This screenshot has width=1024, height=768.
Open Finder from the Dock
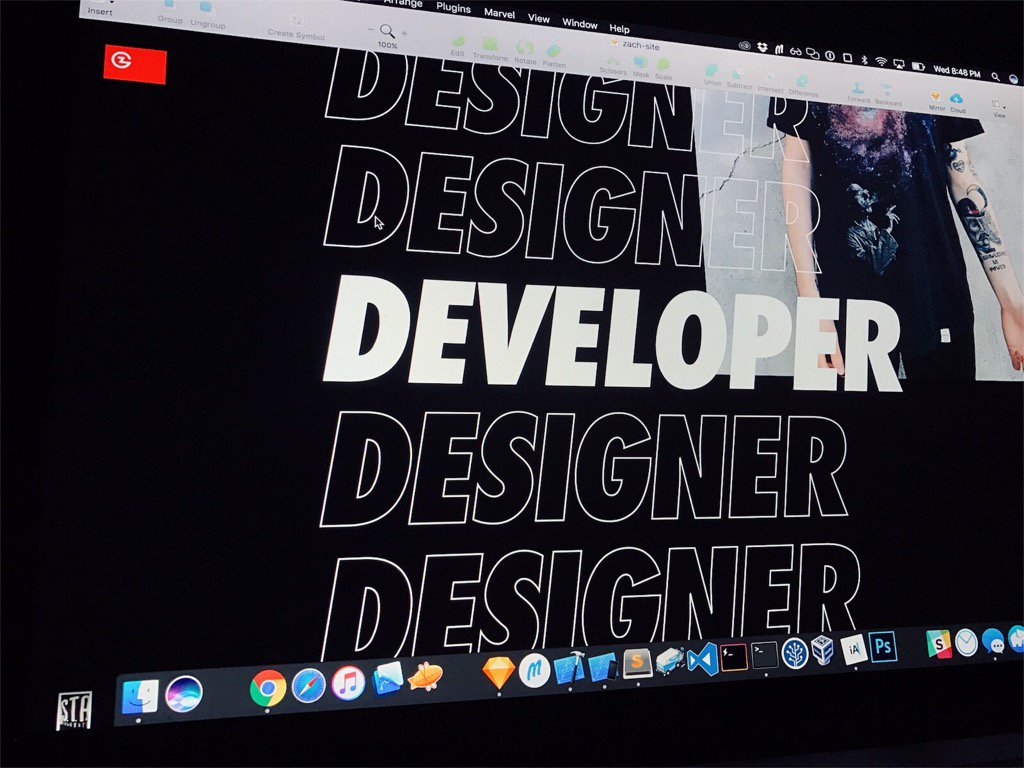point(140,696)
